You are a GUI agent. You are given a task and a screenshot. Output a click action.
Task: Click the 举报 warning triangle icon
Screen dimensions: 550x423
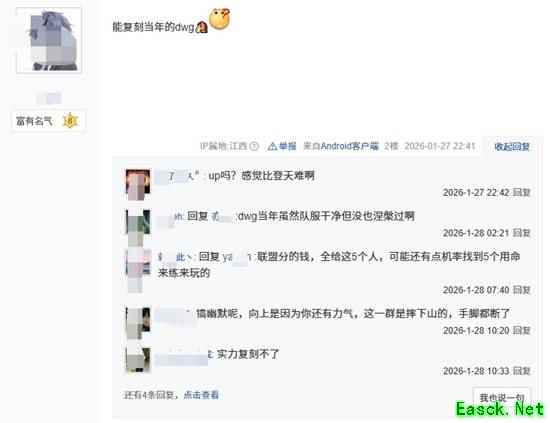(x=272, y=146)
